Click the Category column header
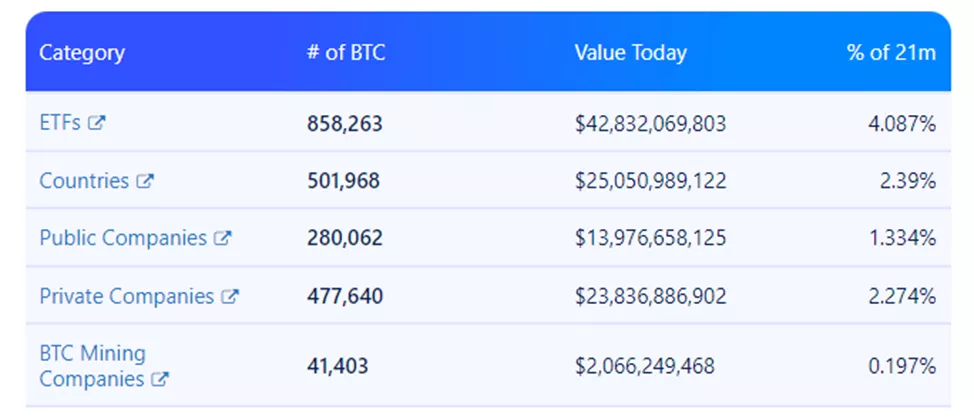The image size is (974, 419). (x=82, y=52)
